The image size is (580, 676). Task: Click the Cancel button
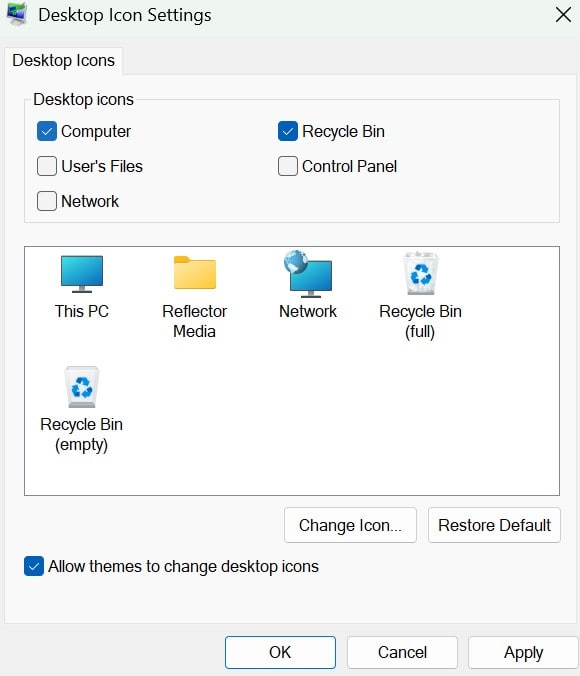click(x=402, y=652)
